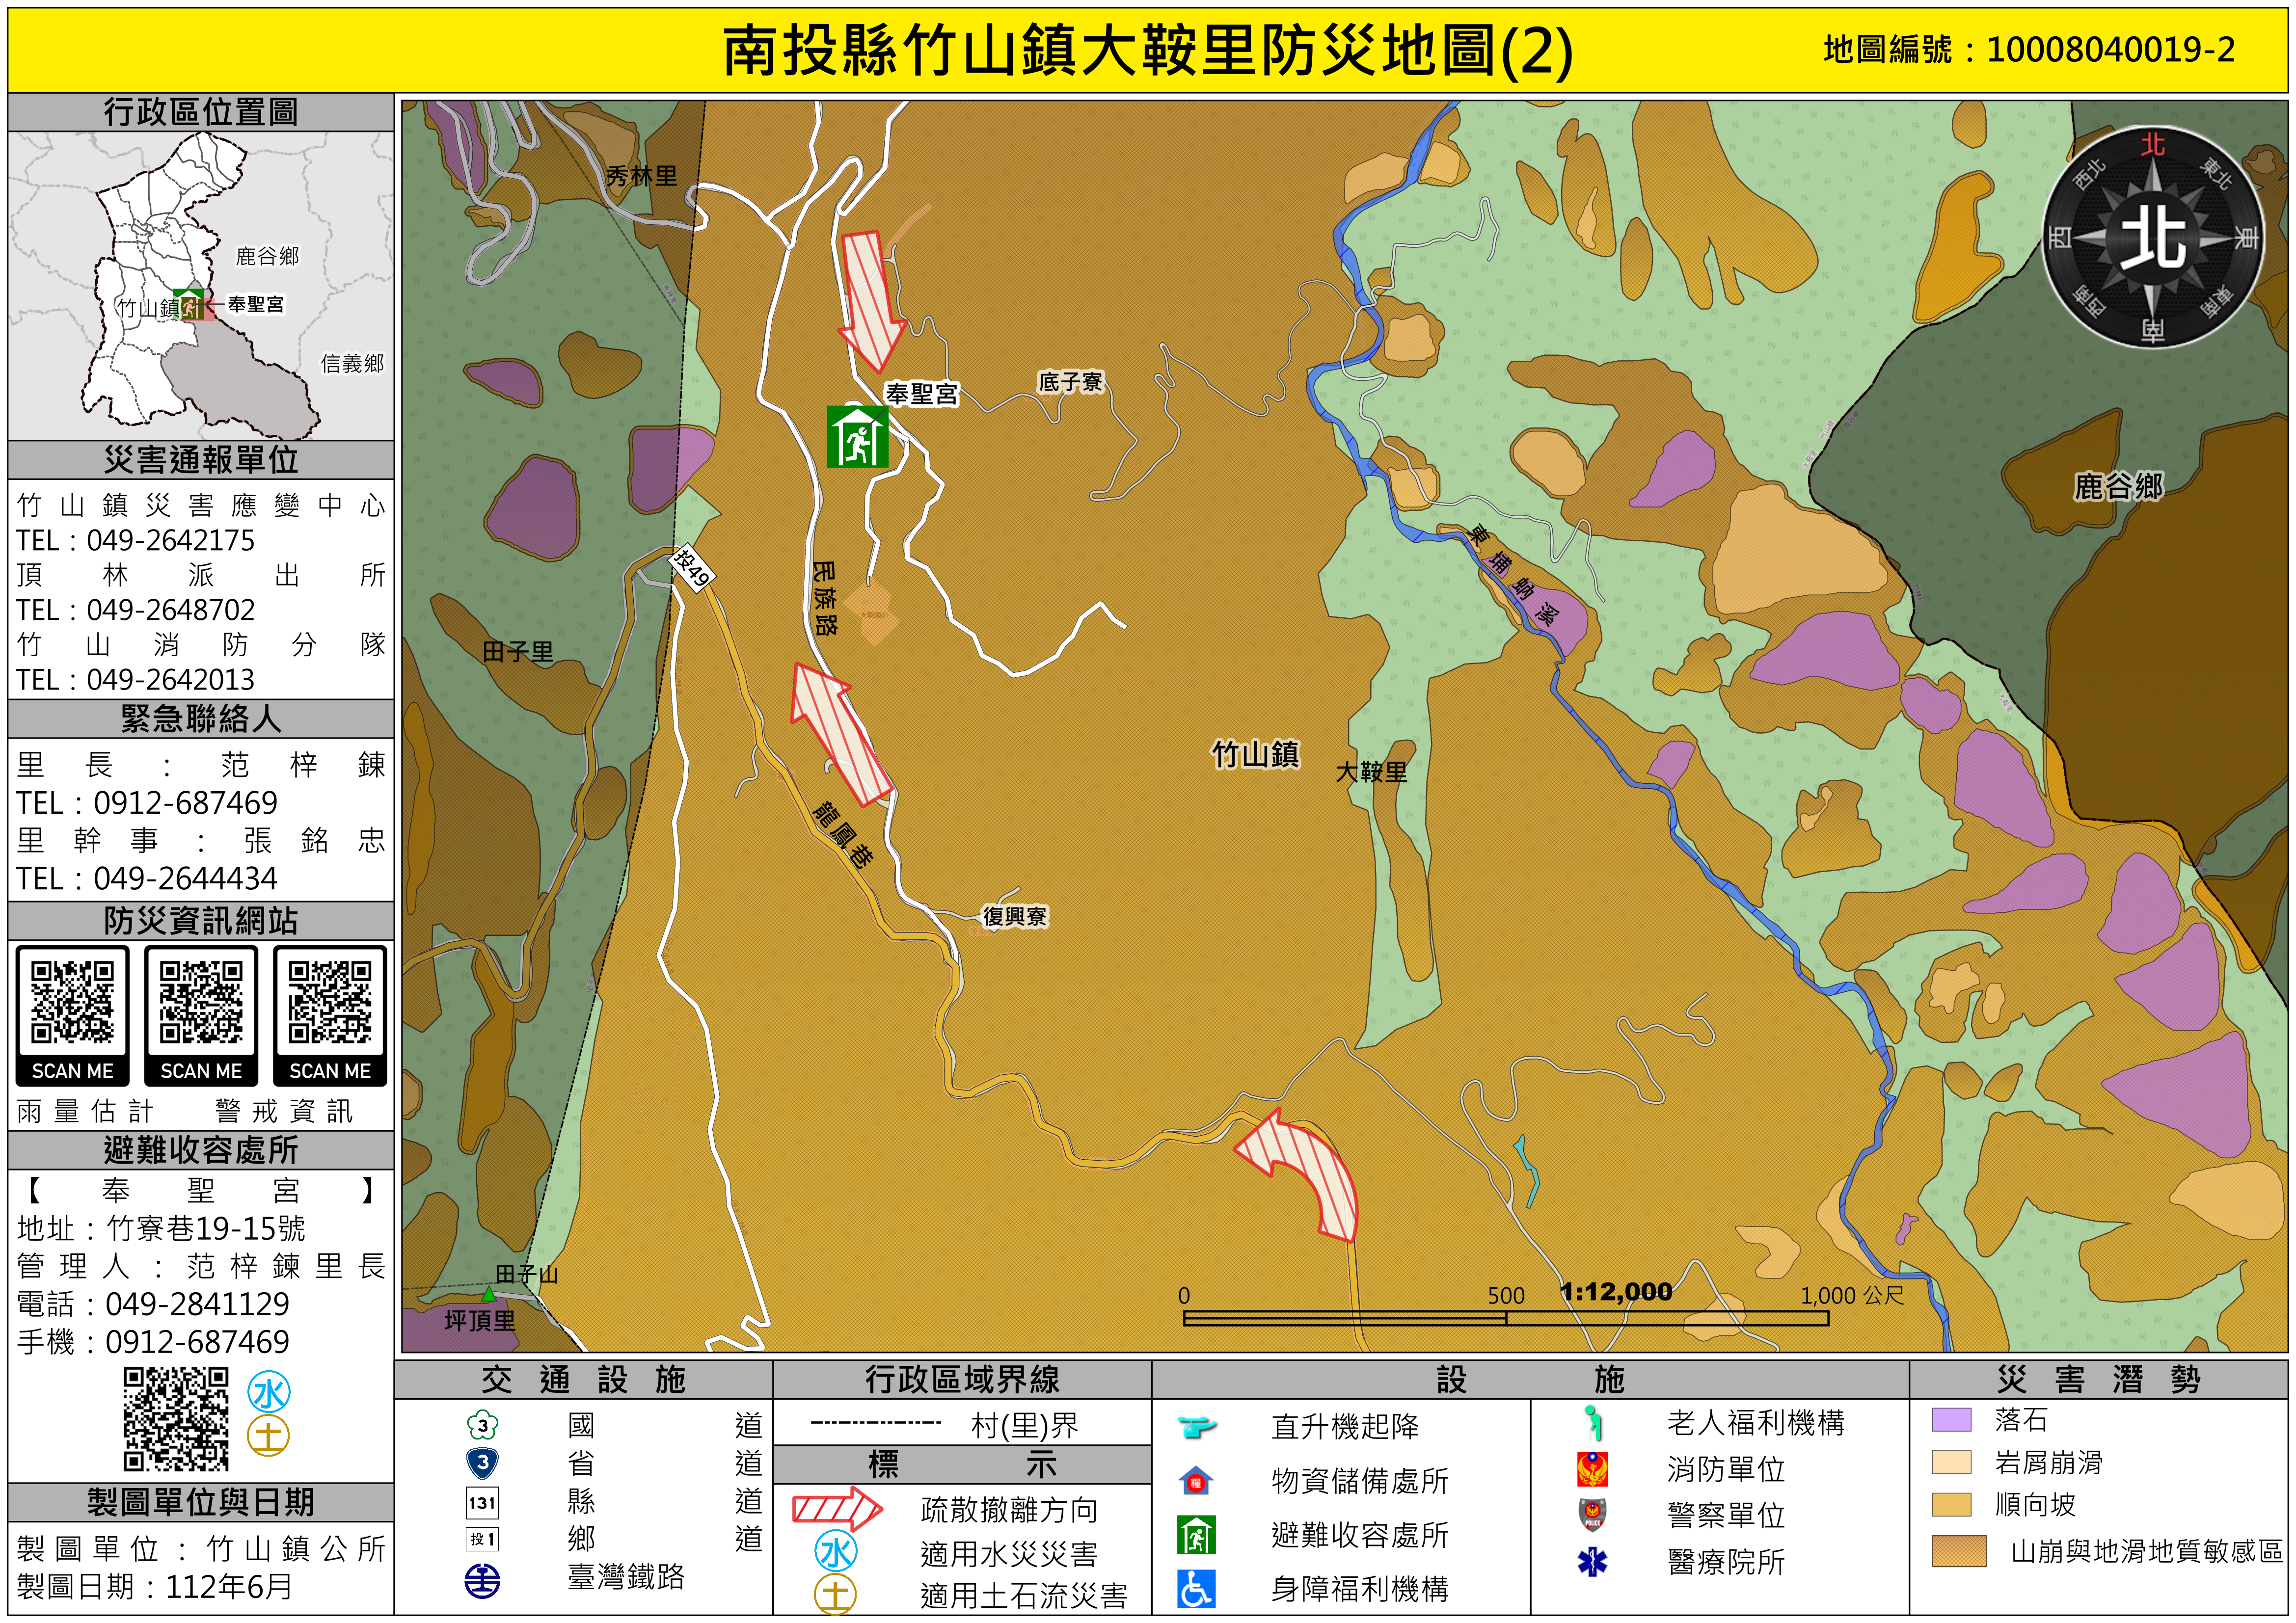
Task: Click the green evacuation shelter icon on the map
Action: click(x=857, y=436)
